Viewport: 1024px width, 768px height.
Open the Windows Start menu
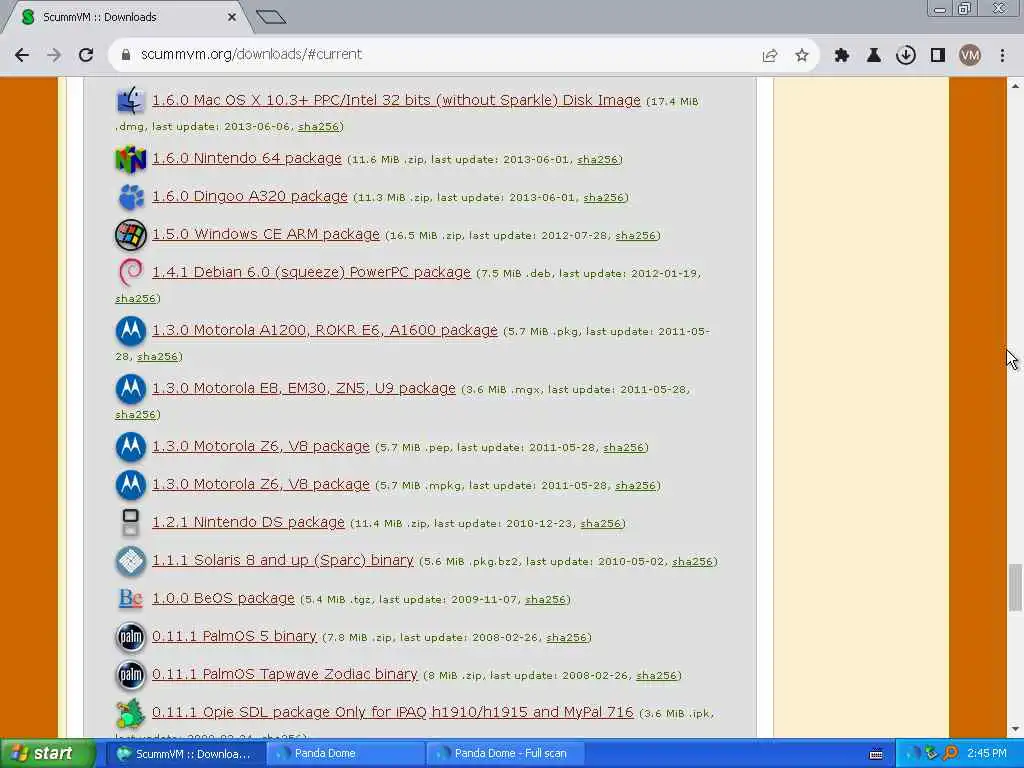[x=48, y=754]
